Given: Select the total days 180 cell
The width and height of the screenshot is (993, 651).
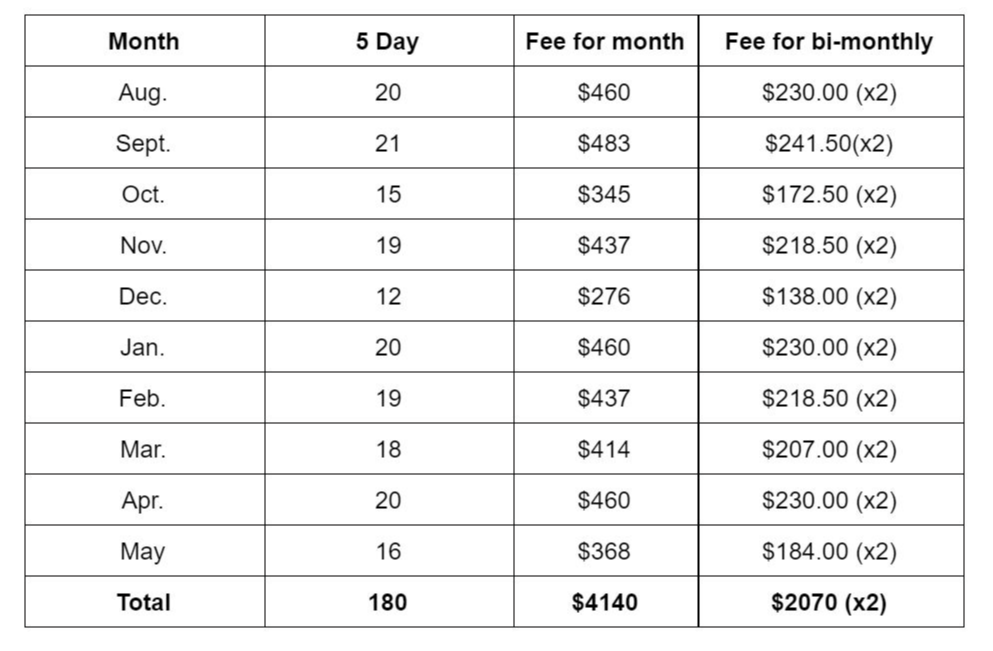Looking at the screenshot, I should [x=389, y=602].
